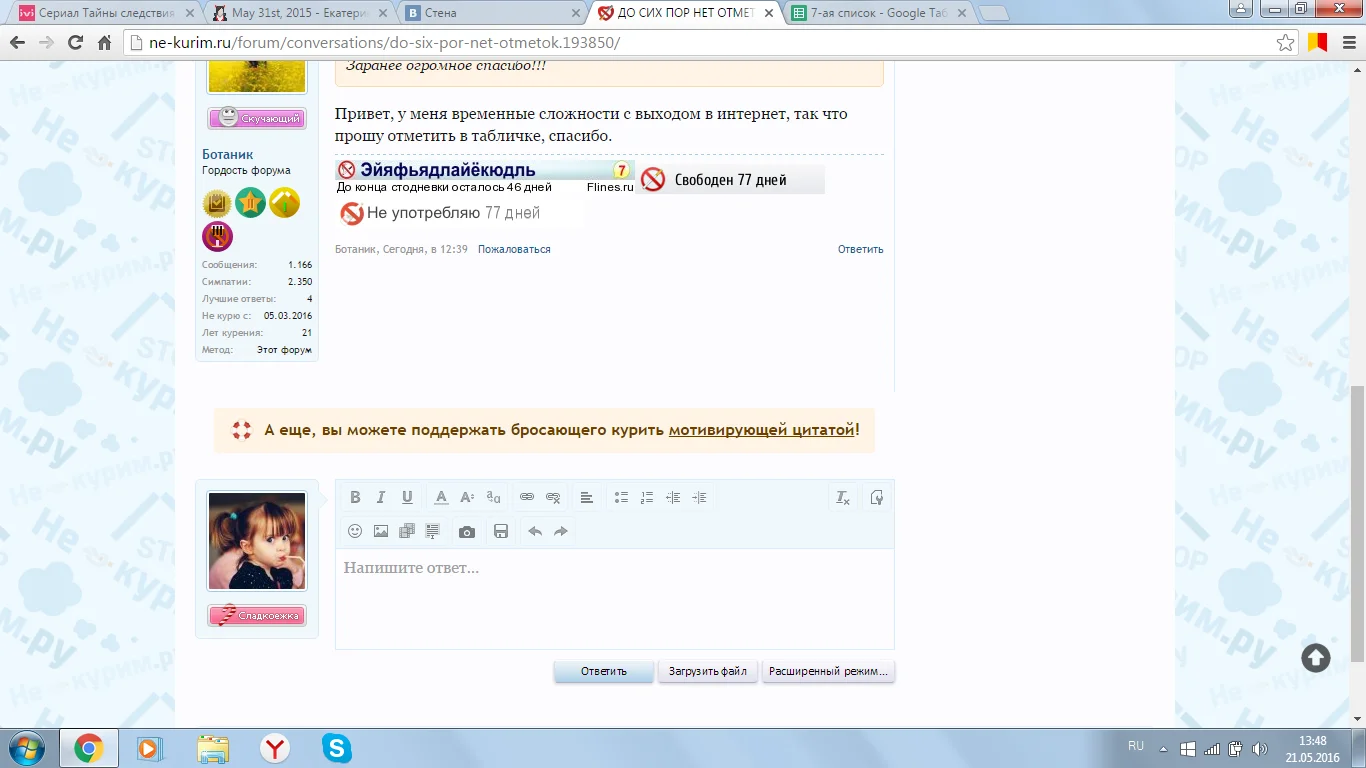Click into the Напишите ответ text field
The height and width of the screenshot is (768, 1366).
point(614,598)
